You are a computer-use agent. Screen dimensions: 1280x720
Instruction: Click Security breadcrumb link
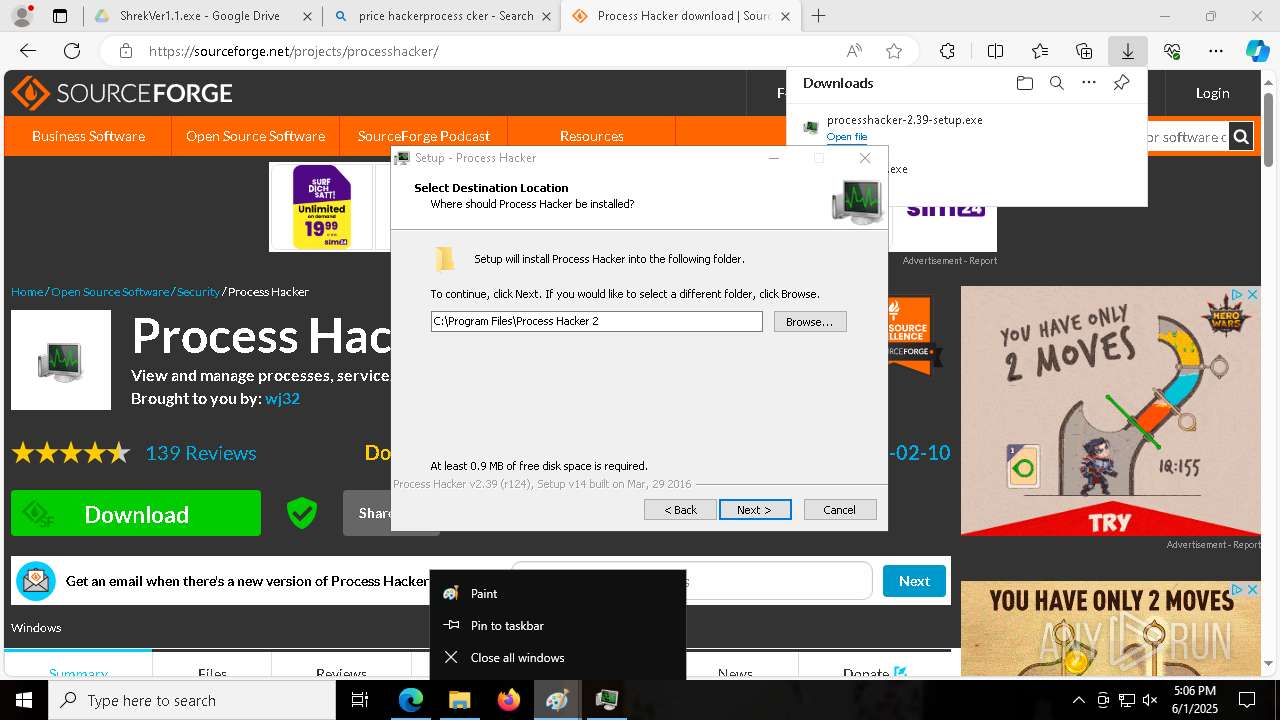(198, 292)
